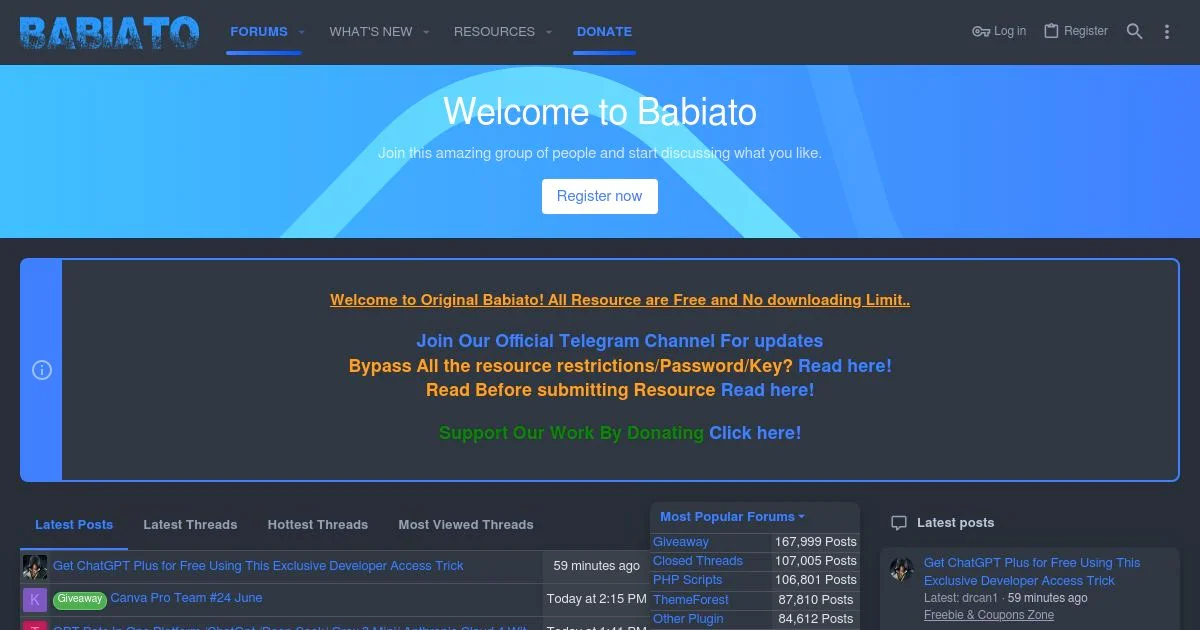This screenshot has height=630, width=1200.
Task: Click the 107,005 Posts count
Action: coord(816,561)
